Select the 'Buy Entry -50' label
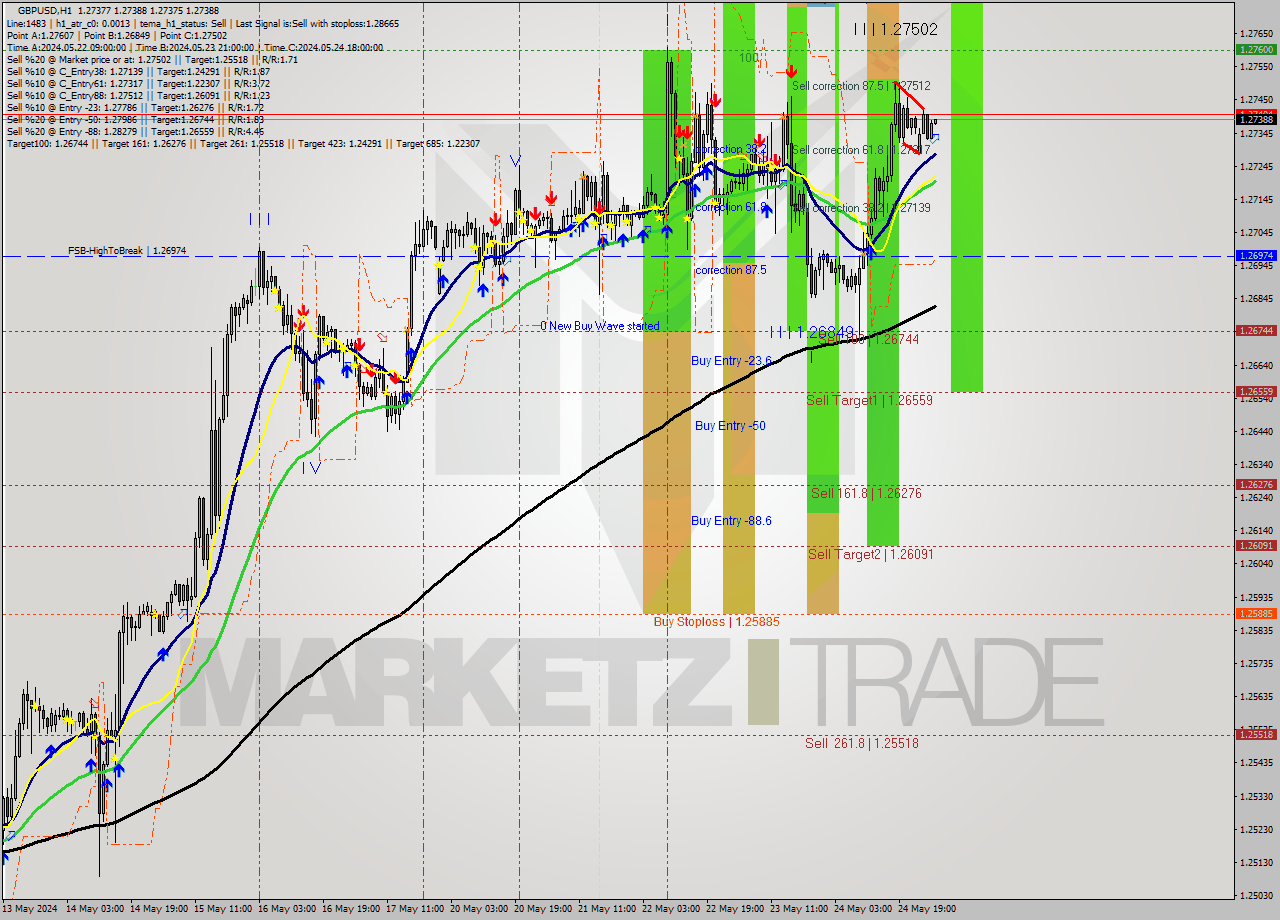 (x=730, y=426)
